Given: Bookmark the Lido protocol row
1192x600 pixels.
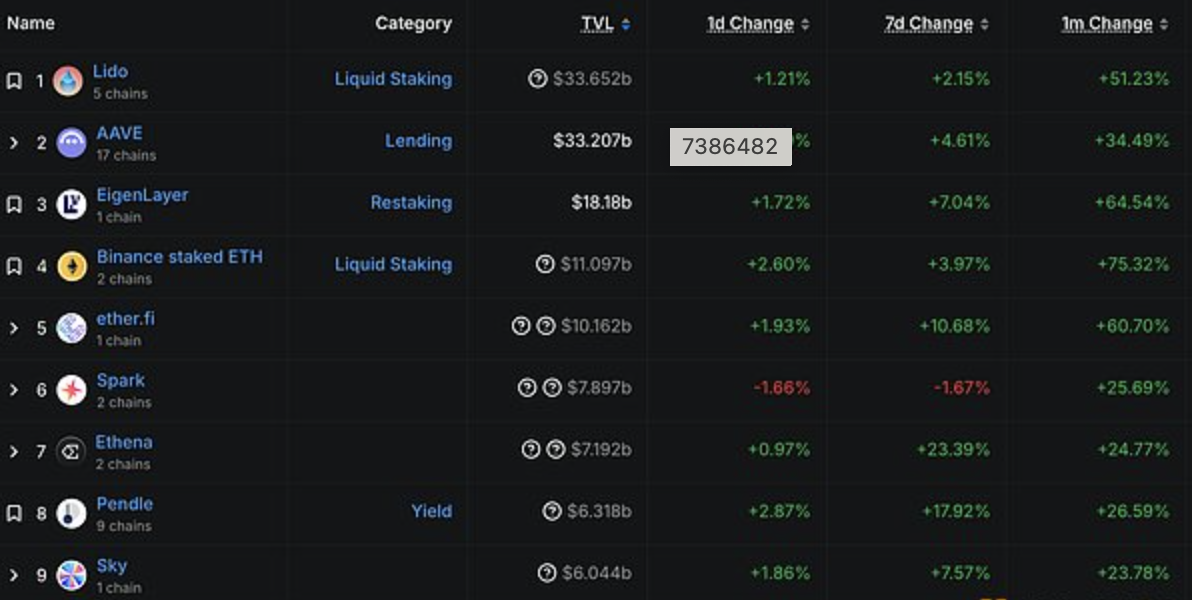Looking at the screenshot, I should pos(14,81).
